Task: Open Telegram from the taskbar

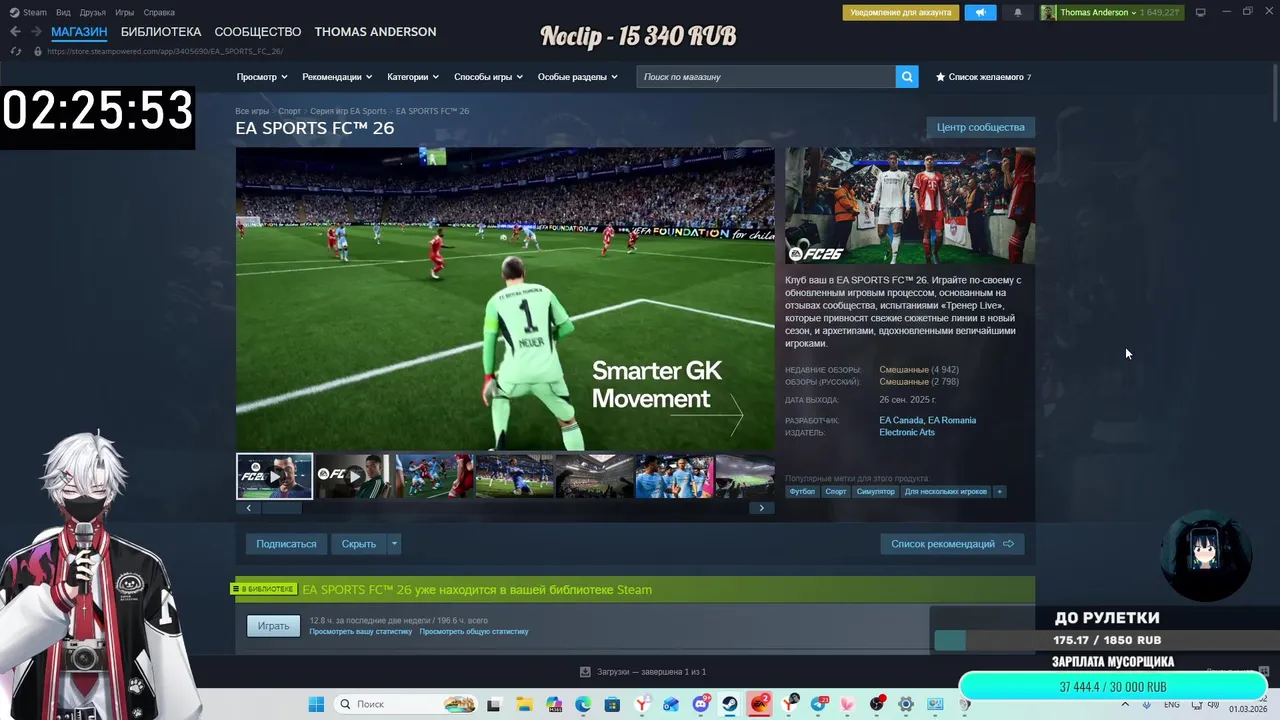Action: click(x=819, y=704)
